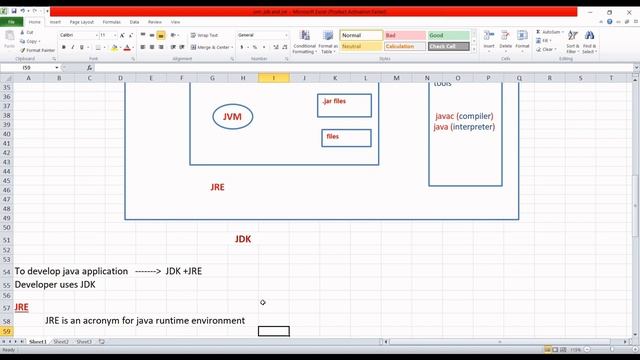
Task: Click the Font Color icon
Action: tap(127, 48)
